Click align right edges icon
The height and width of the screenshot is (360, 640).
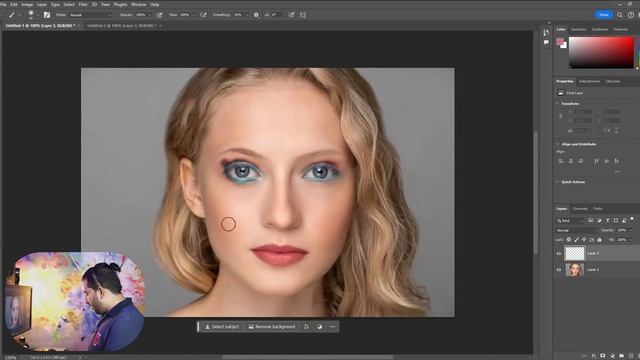(580, 161)
